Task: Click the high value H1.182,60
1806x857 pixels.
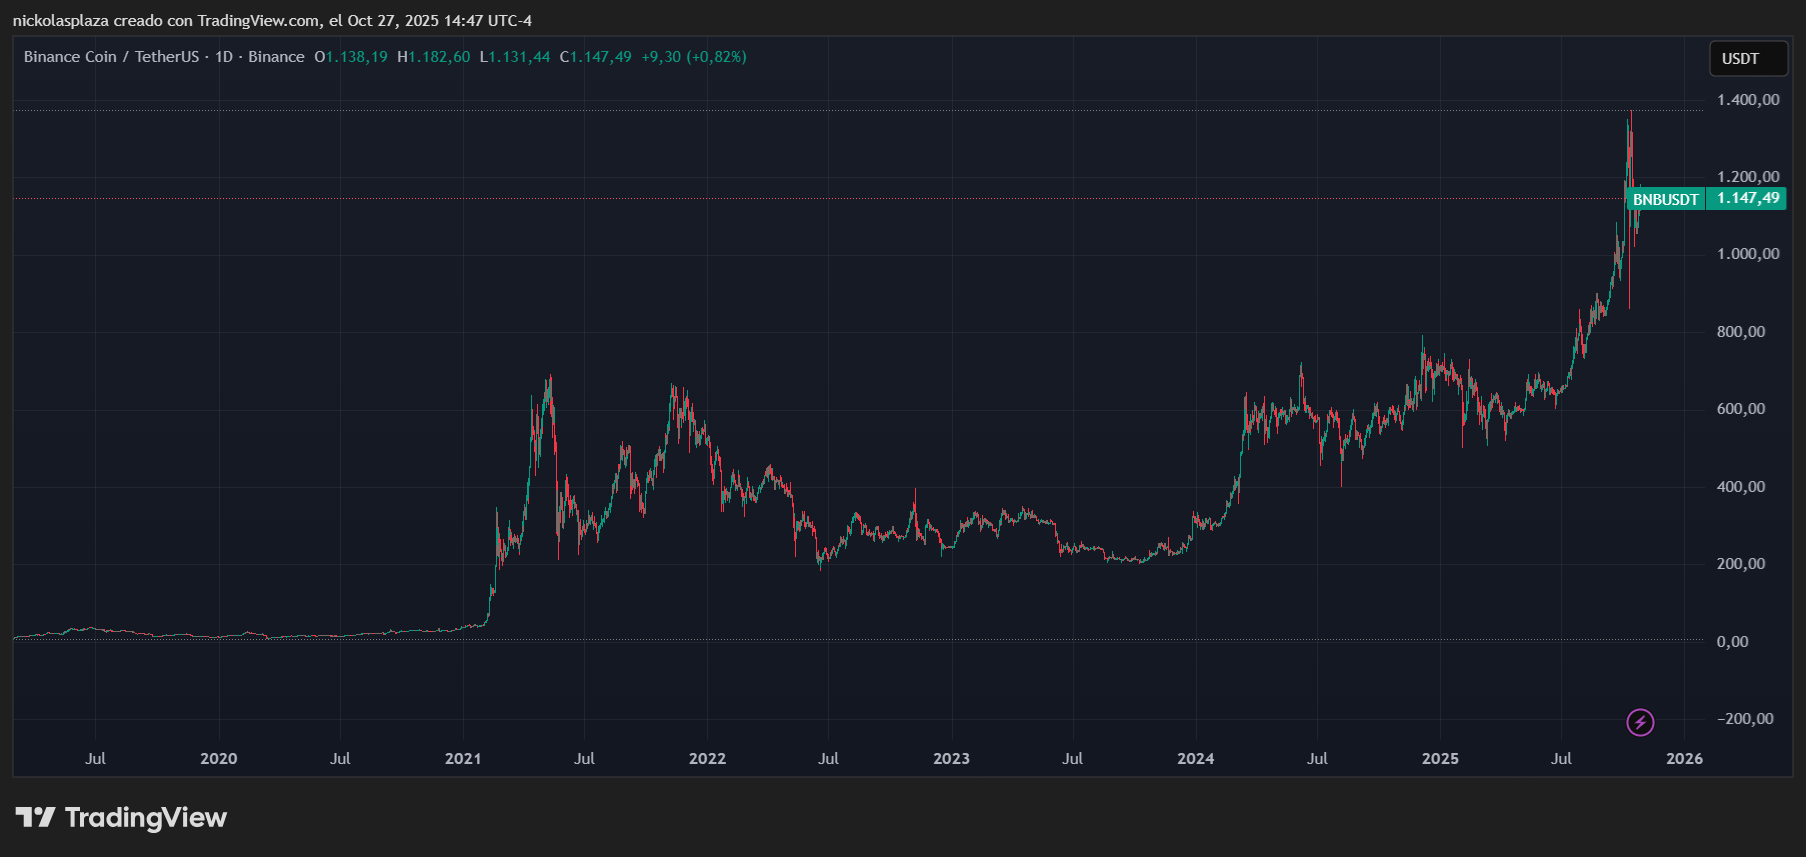Action: (433, 57)
